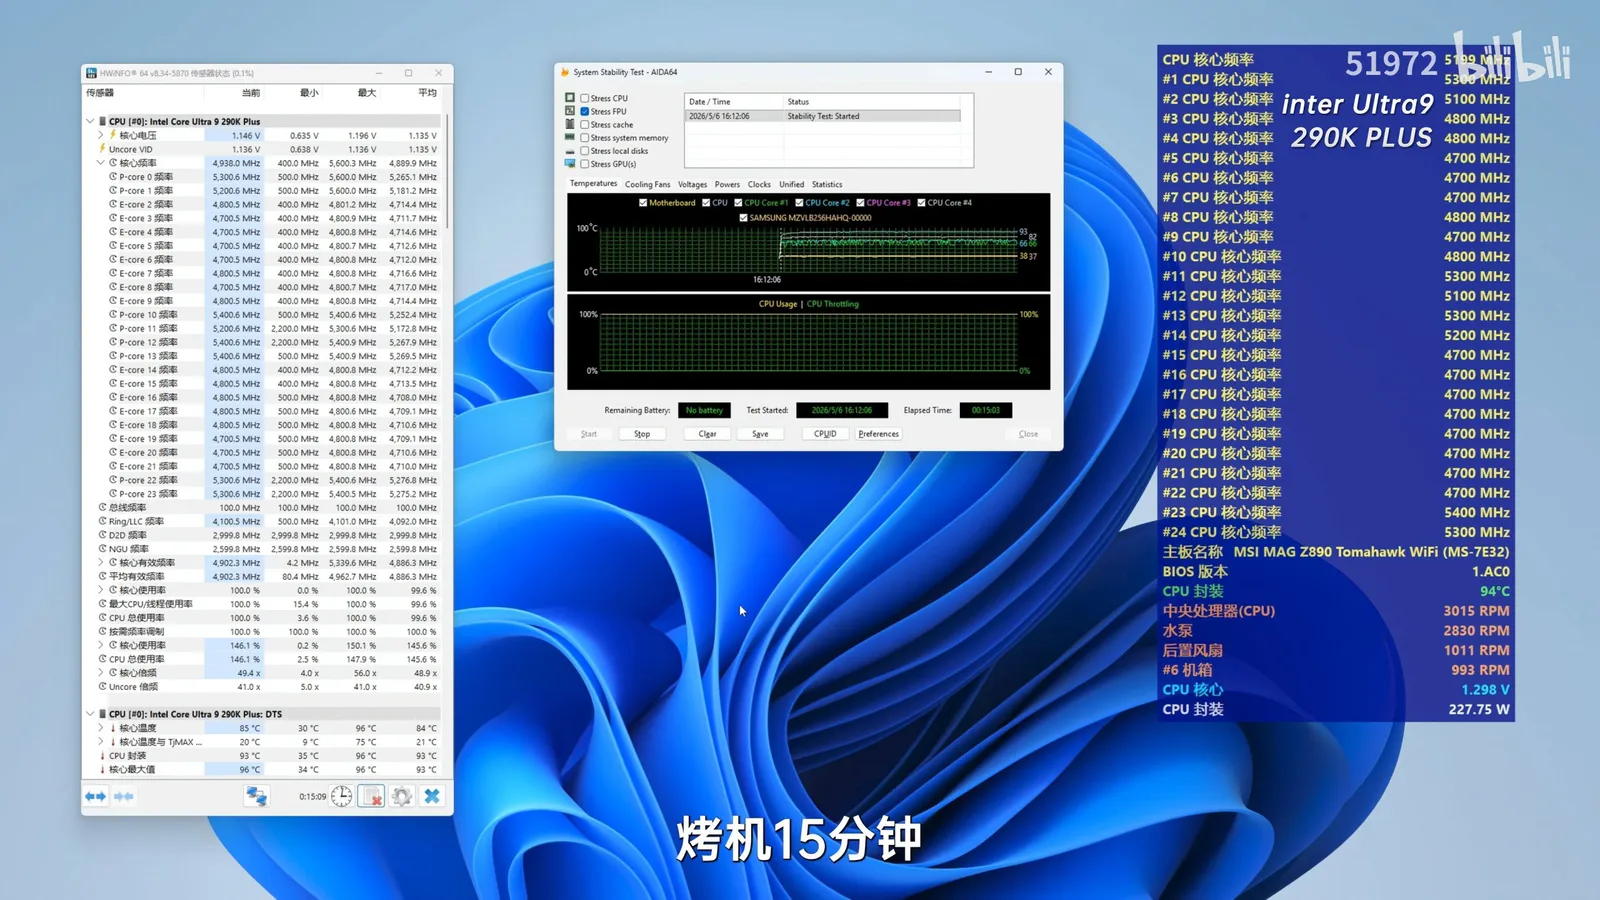The image size is (1600, 900).
Task: Open the Clocks tab
Action: point(759,184)
